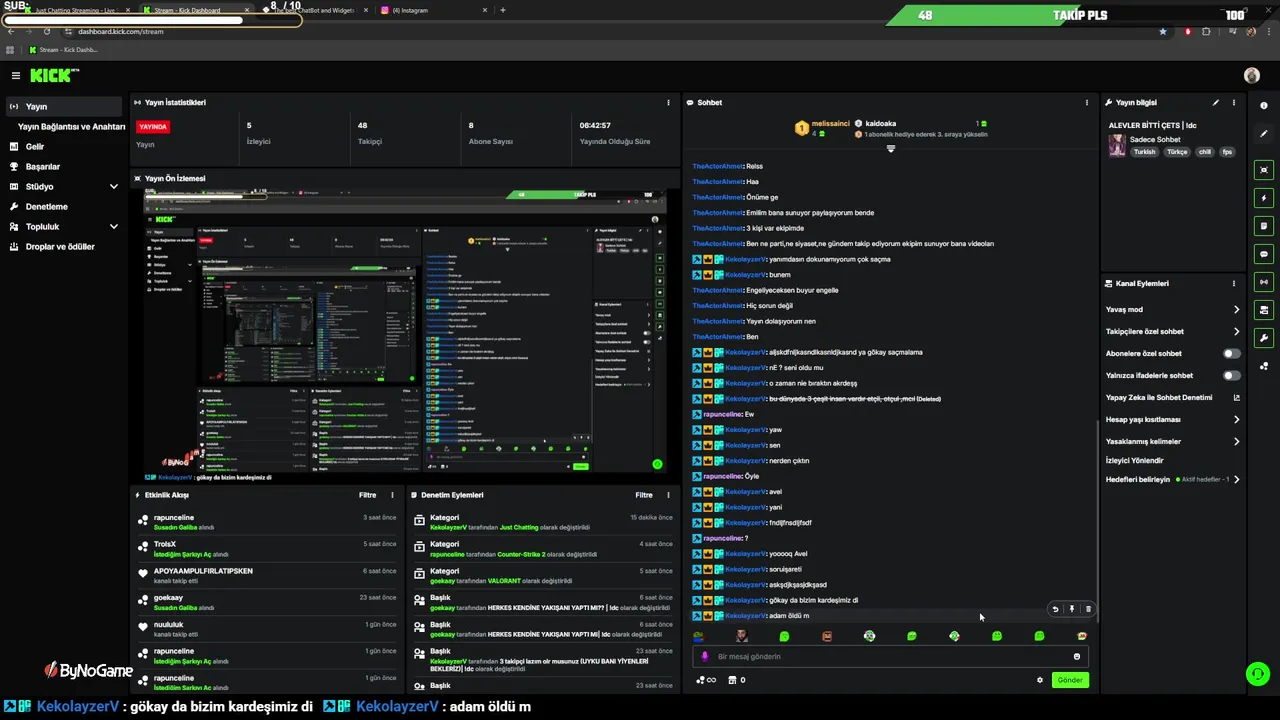Toggle wrench widget in right sidebar

click(x=1264, y=338)
